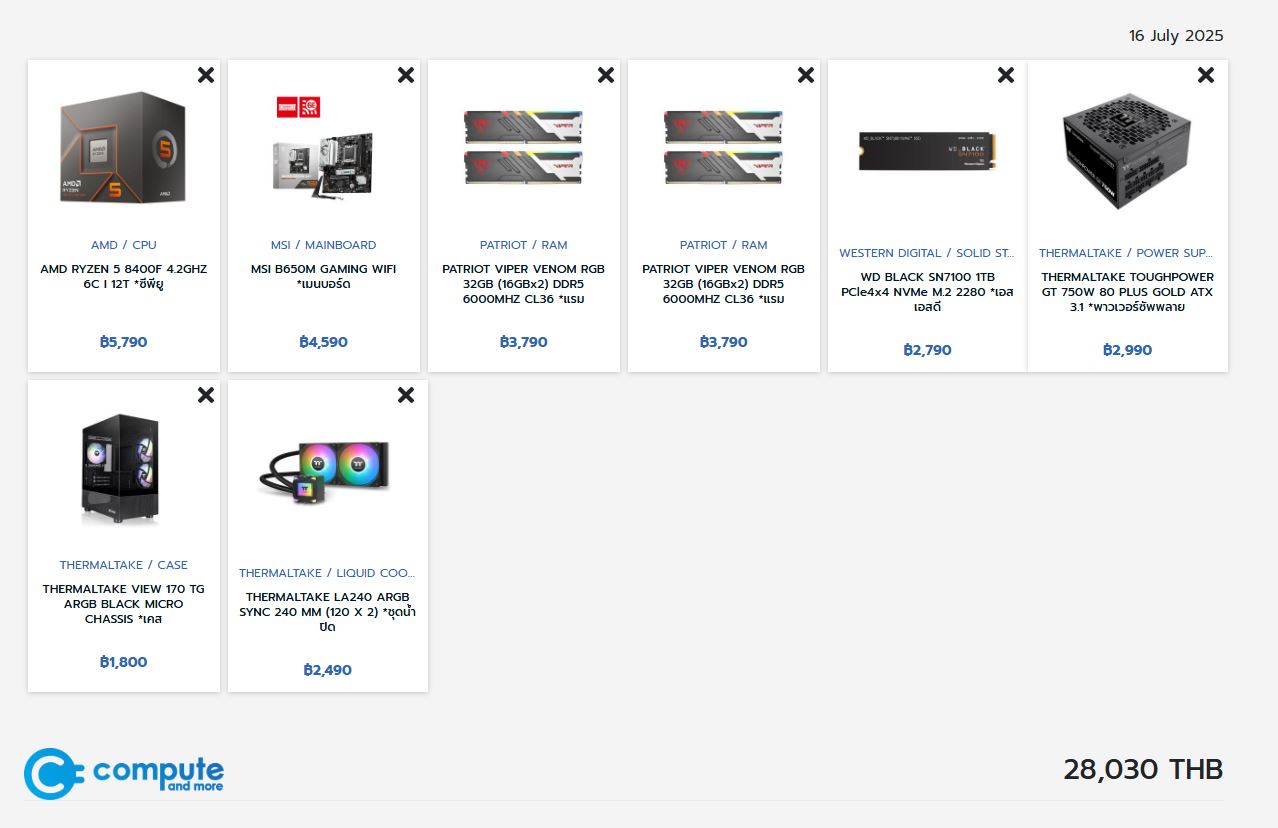Remove the Thermaltake LA240 liquid cooler card
Viewport: 1278px width, 828px height.
click(406, 395)
